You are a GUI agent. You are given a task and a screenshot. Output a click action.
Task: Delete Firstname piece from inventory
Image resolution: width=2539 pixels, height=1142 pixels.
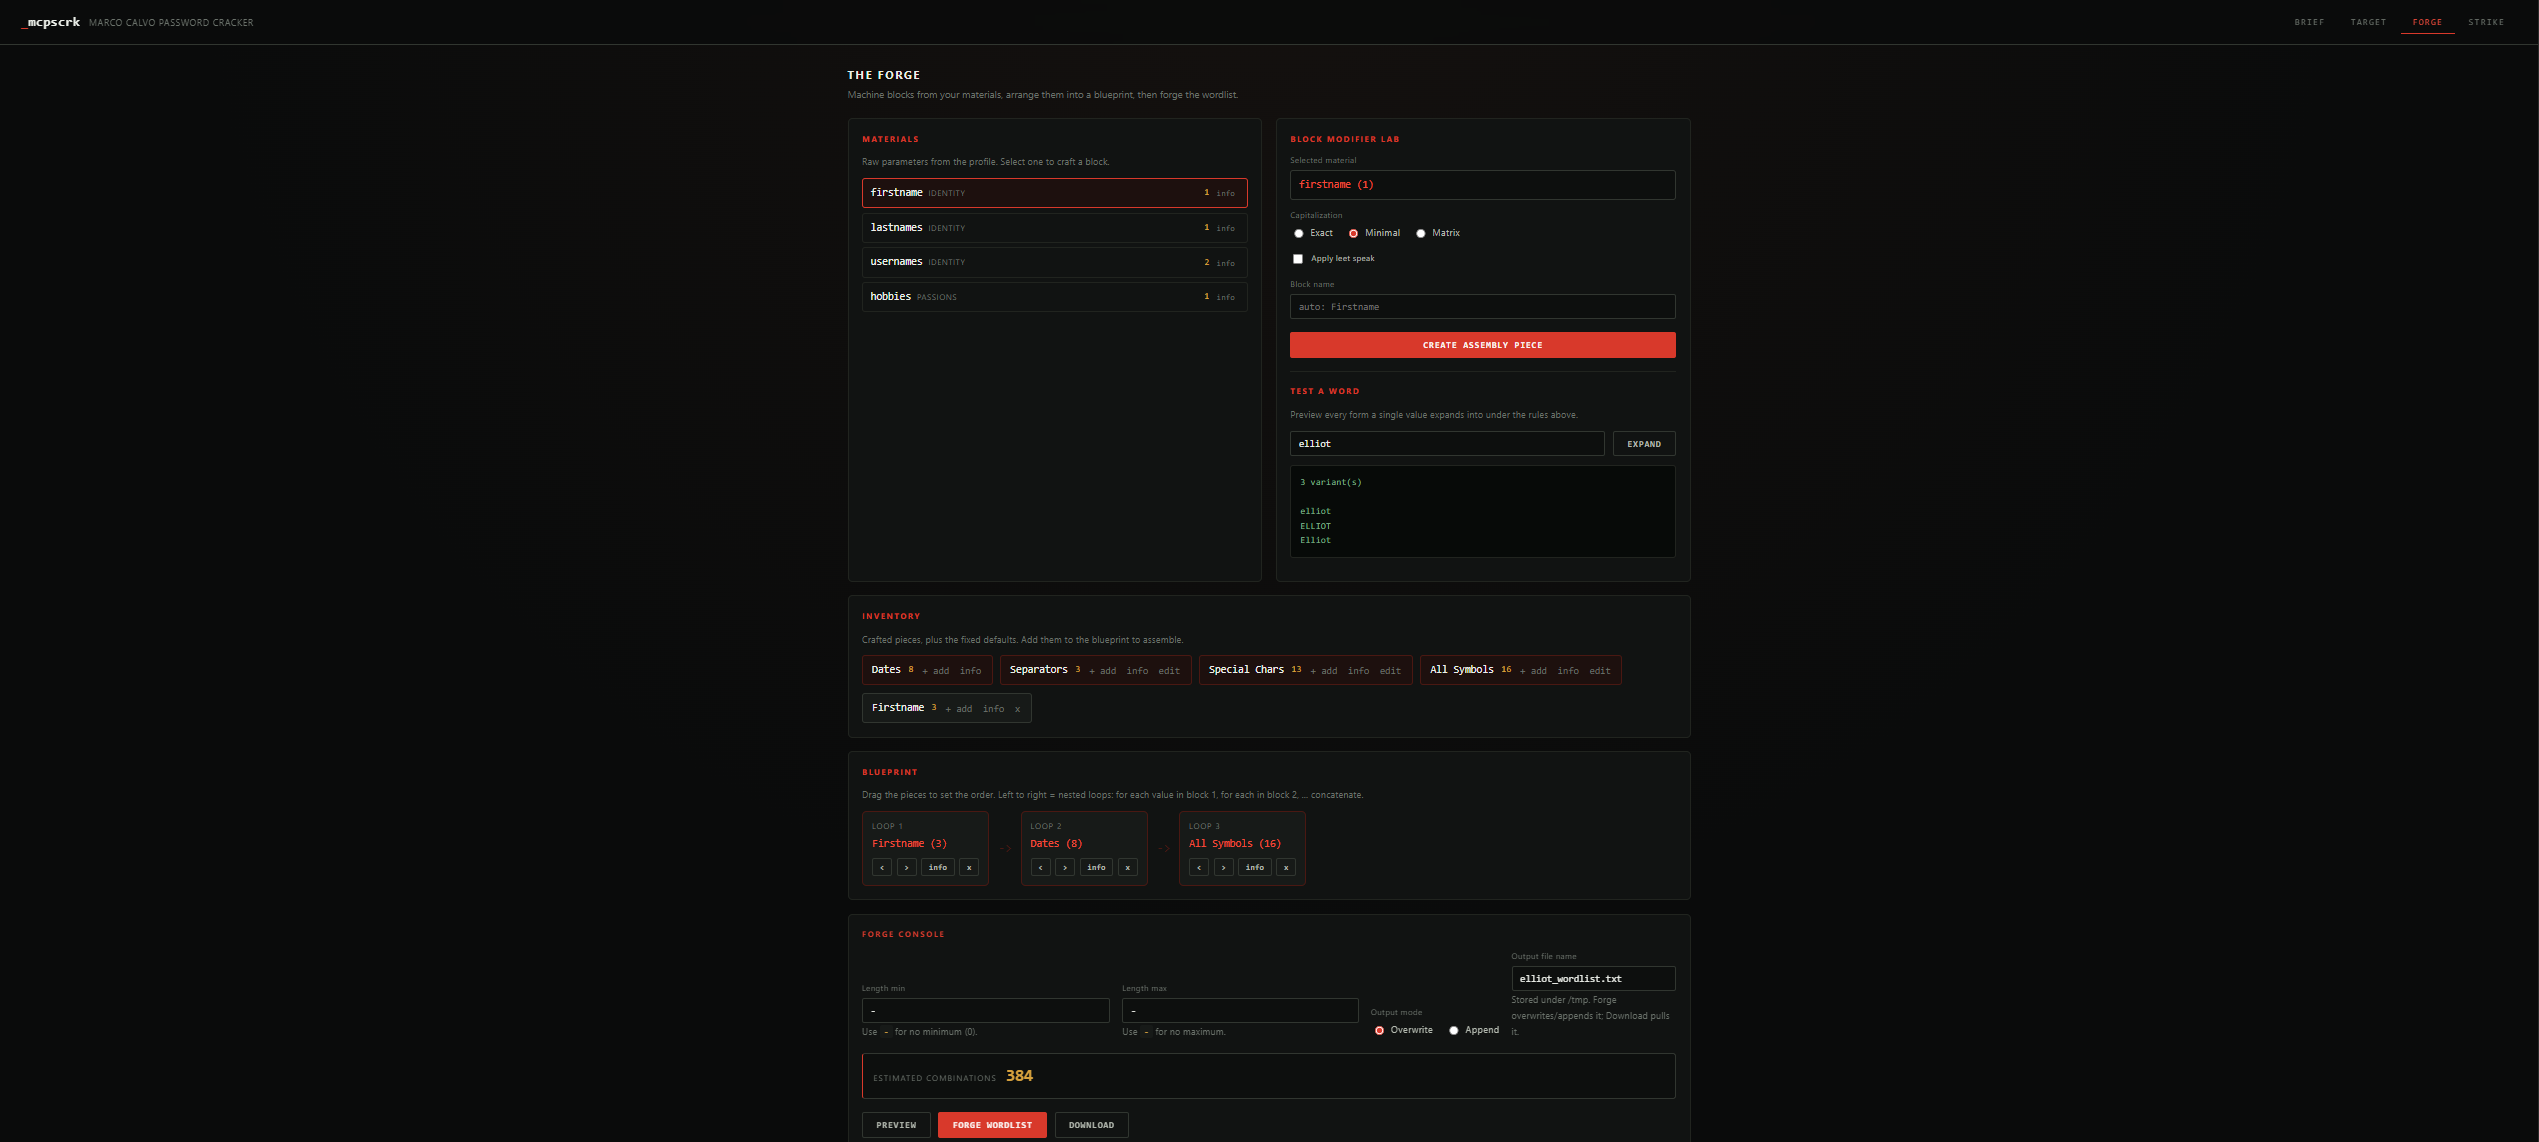click(x=1018, y=709)
